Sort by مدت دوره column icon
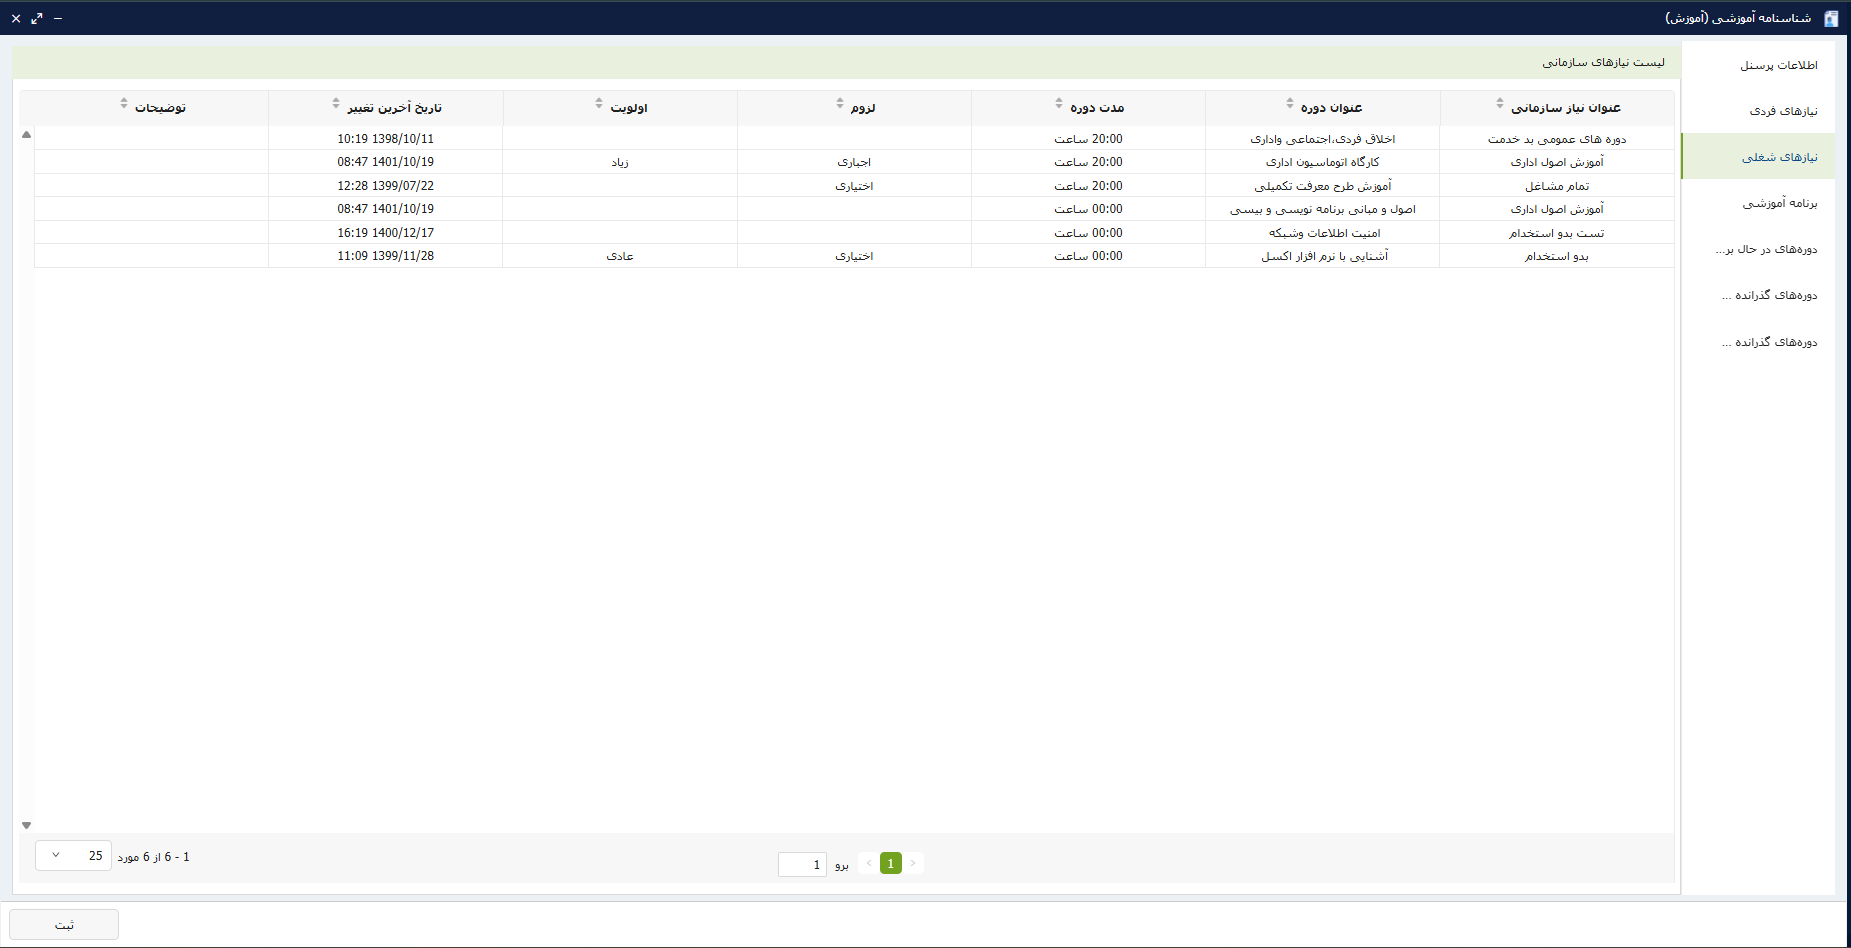The height and width of the screenshot is (948, 1851). (x=1059, y=104)
